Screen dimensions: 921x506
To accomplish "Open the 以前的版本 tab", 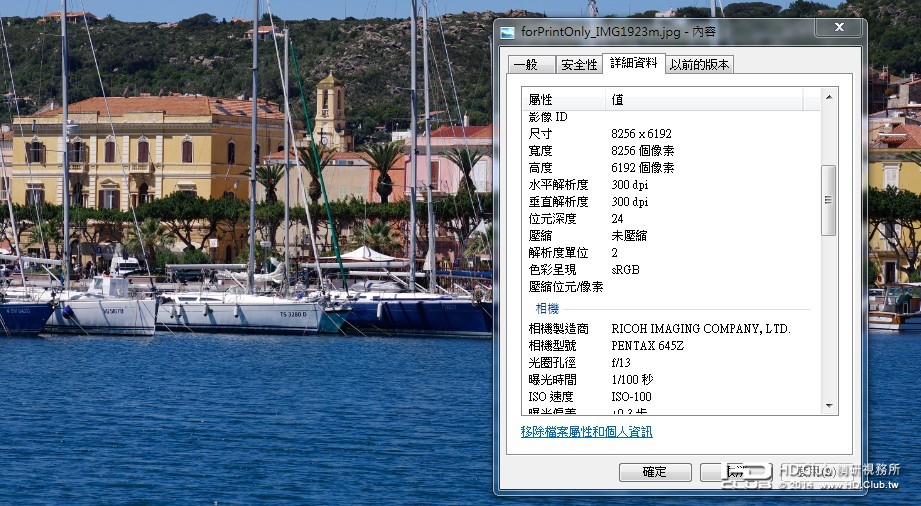I will [700, 65].
